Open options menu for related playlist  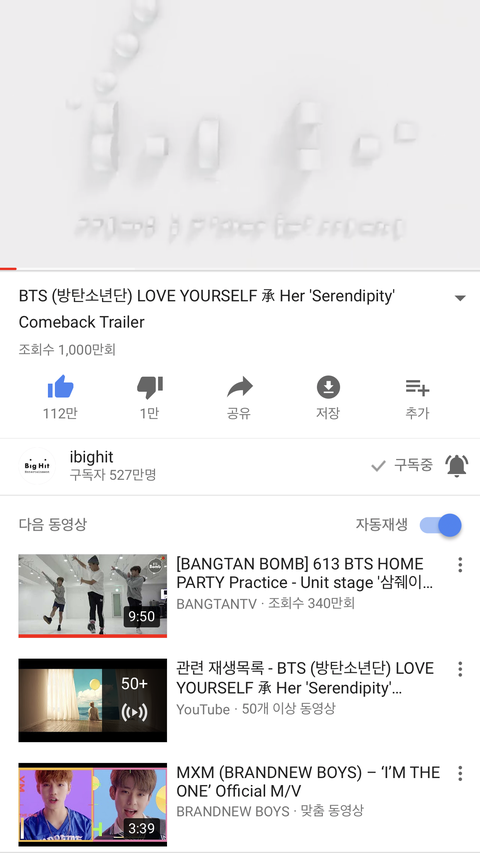click(x=460, y=669)
